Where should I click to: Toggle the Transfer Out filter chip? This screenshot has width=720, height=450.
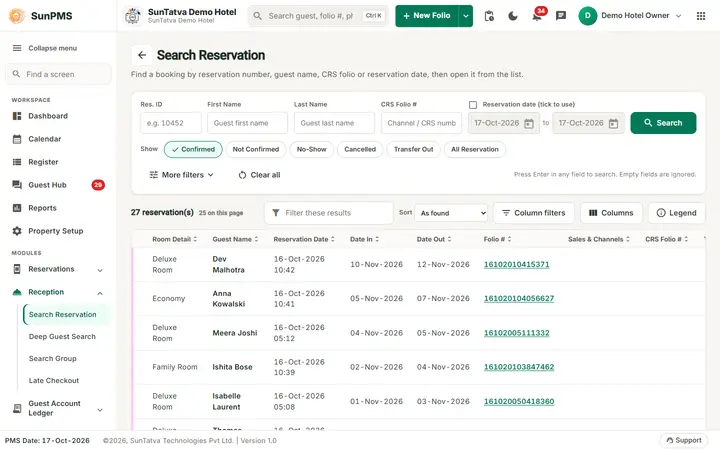pos(413,149)
